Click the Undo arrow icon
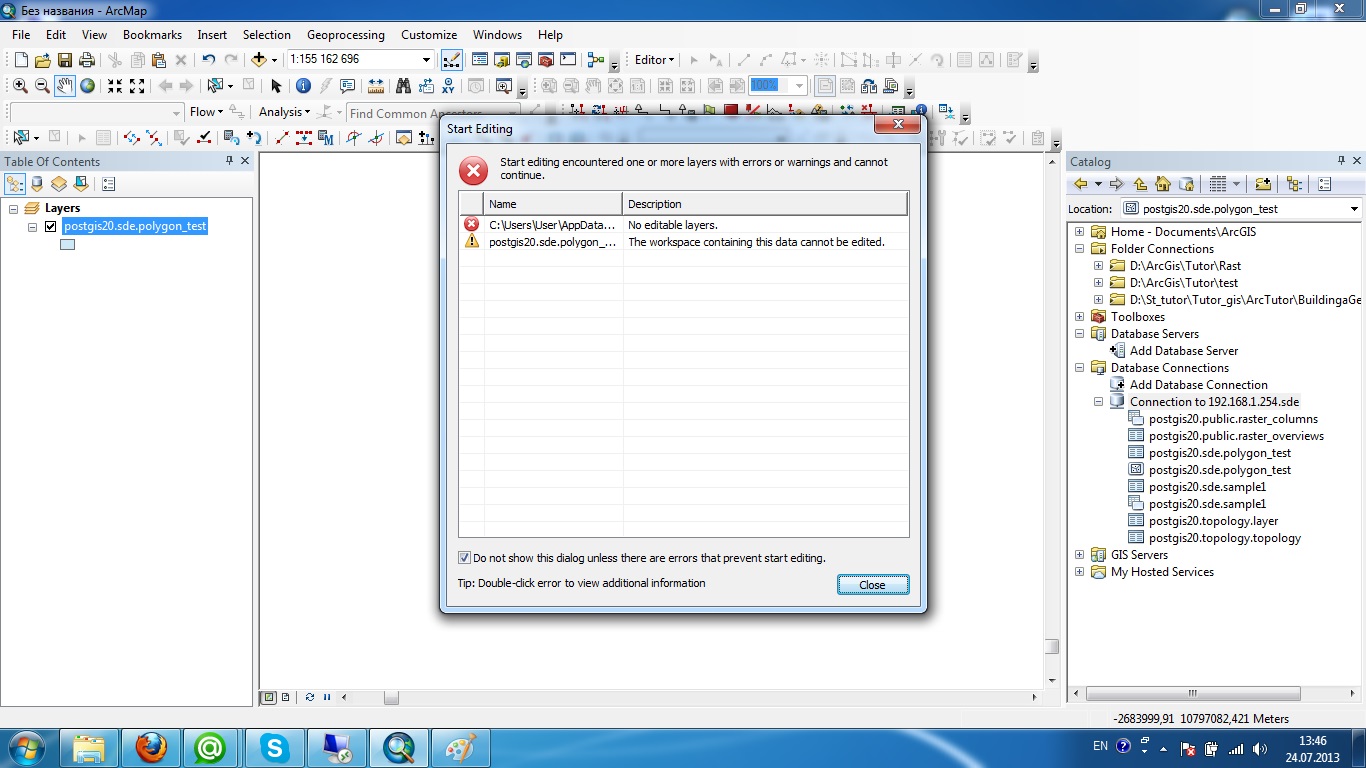The width and height of the screenshot is (1366, 768). (208, 60)
